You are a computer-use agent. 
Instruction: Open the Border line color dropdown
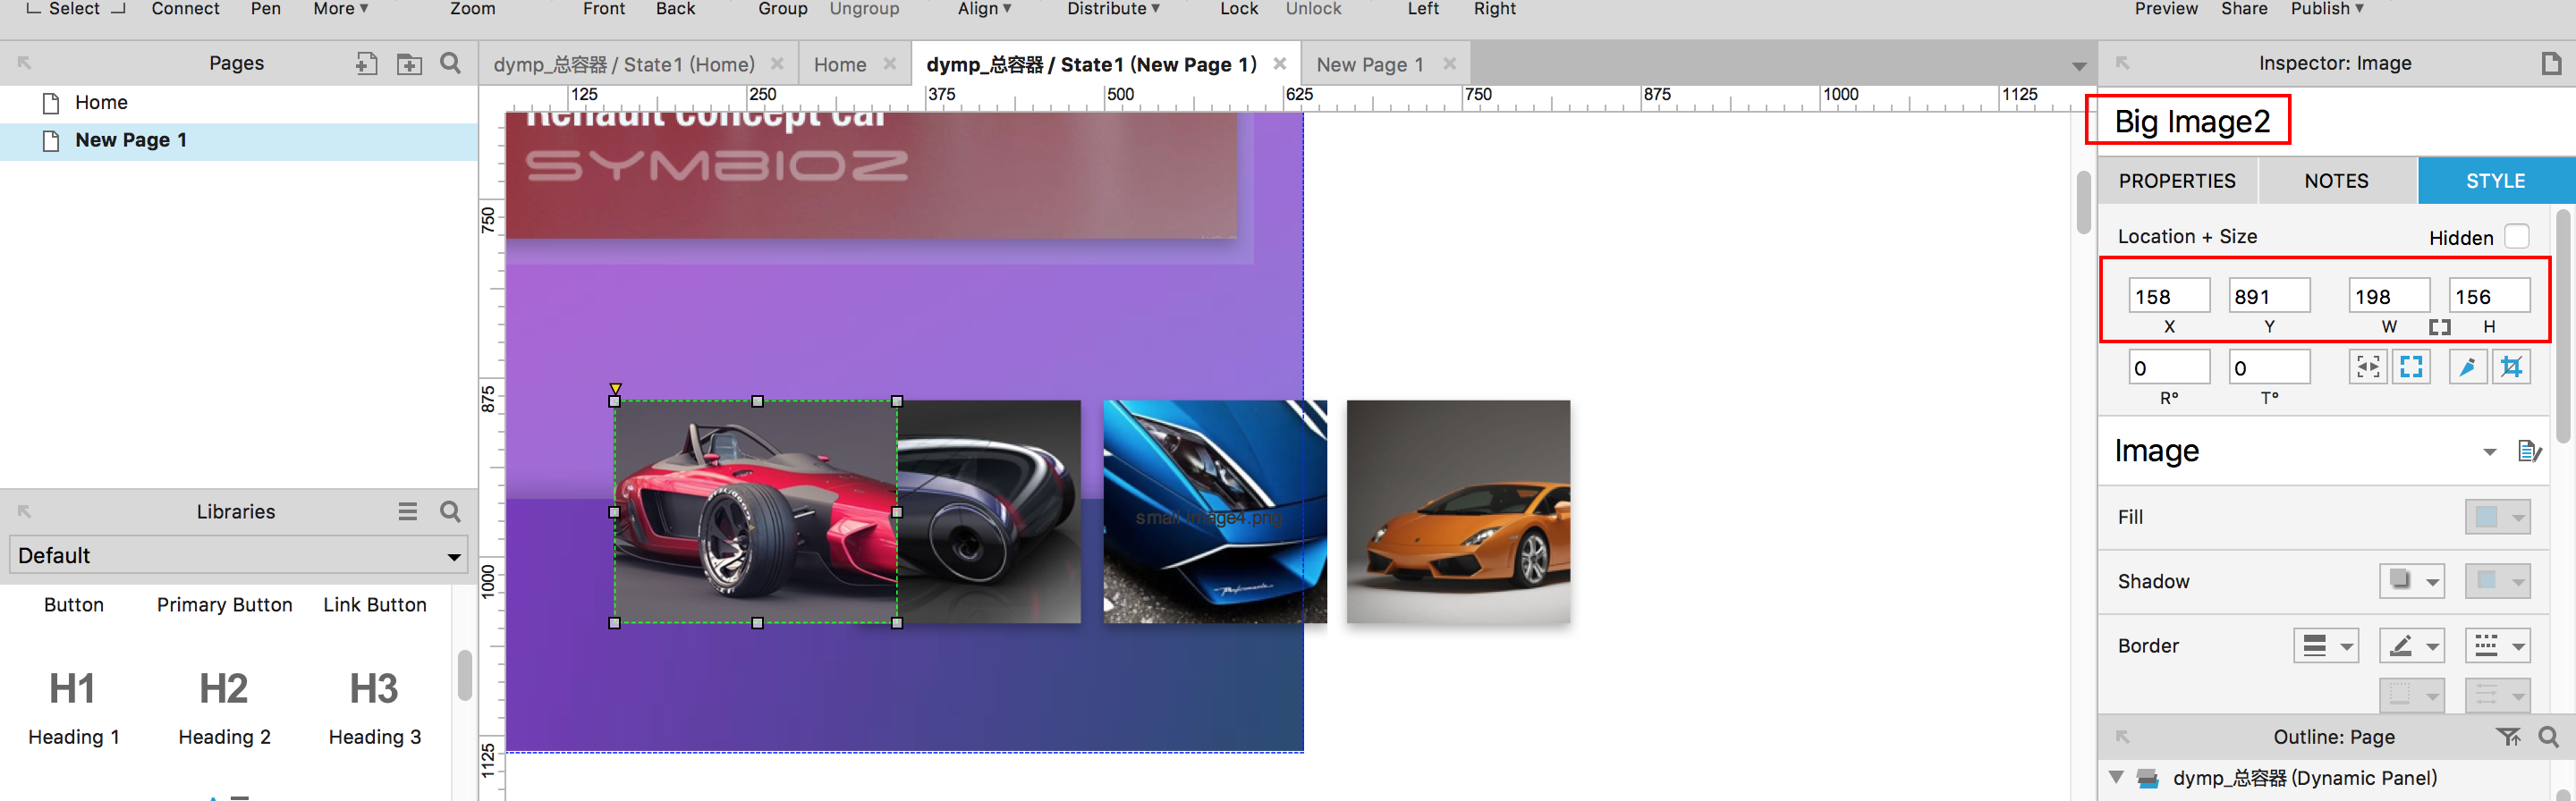[x=2411, y=646]
